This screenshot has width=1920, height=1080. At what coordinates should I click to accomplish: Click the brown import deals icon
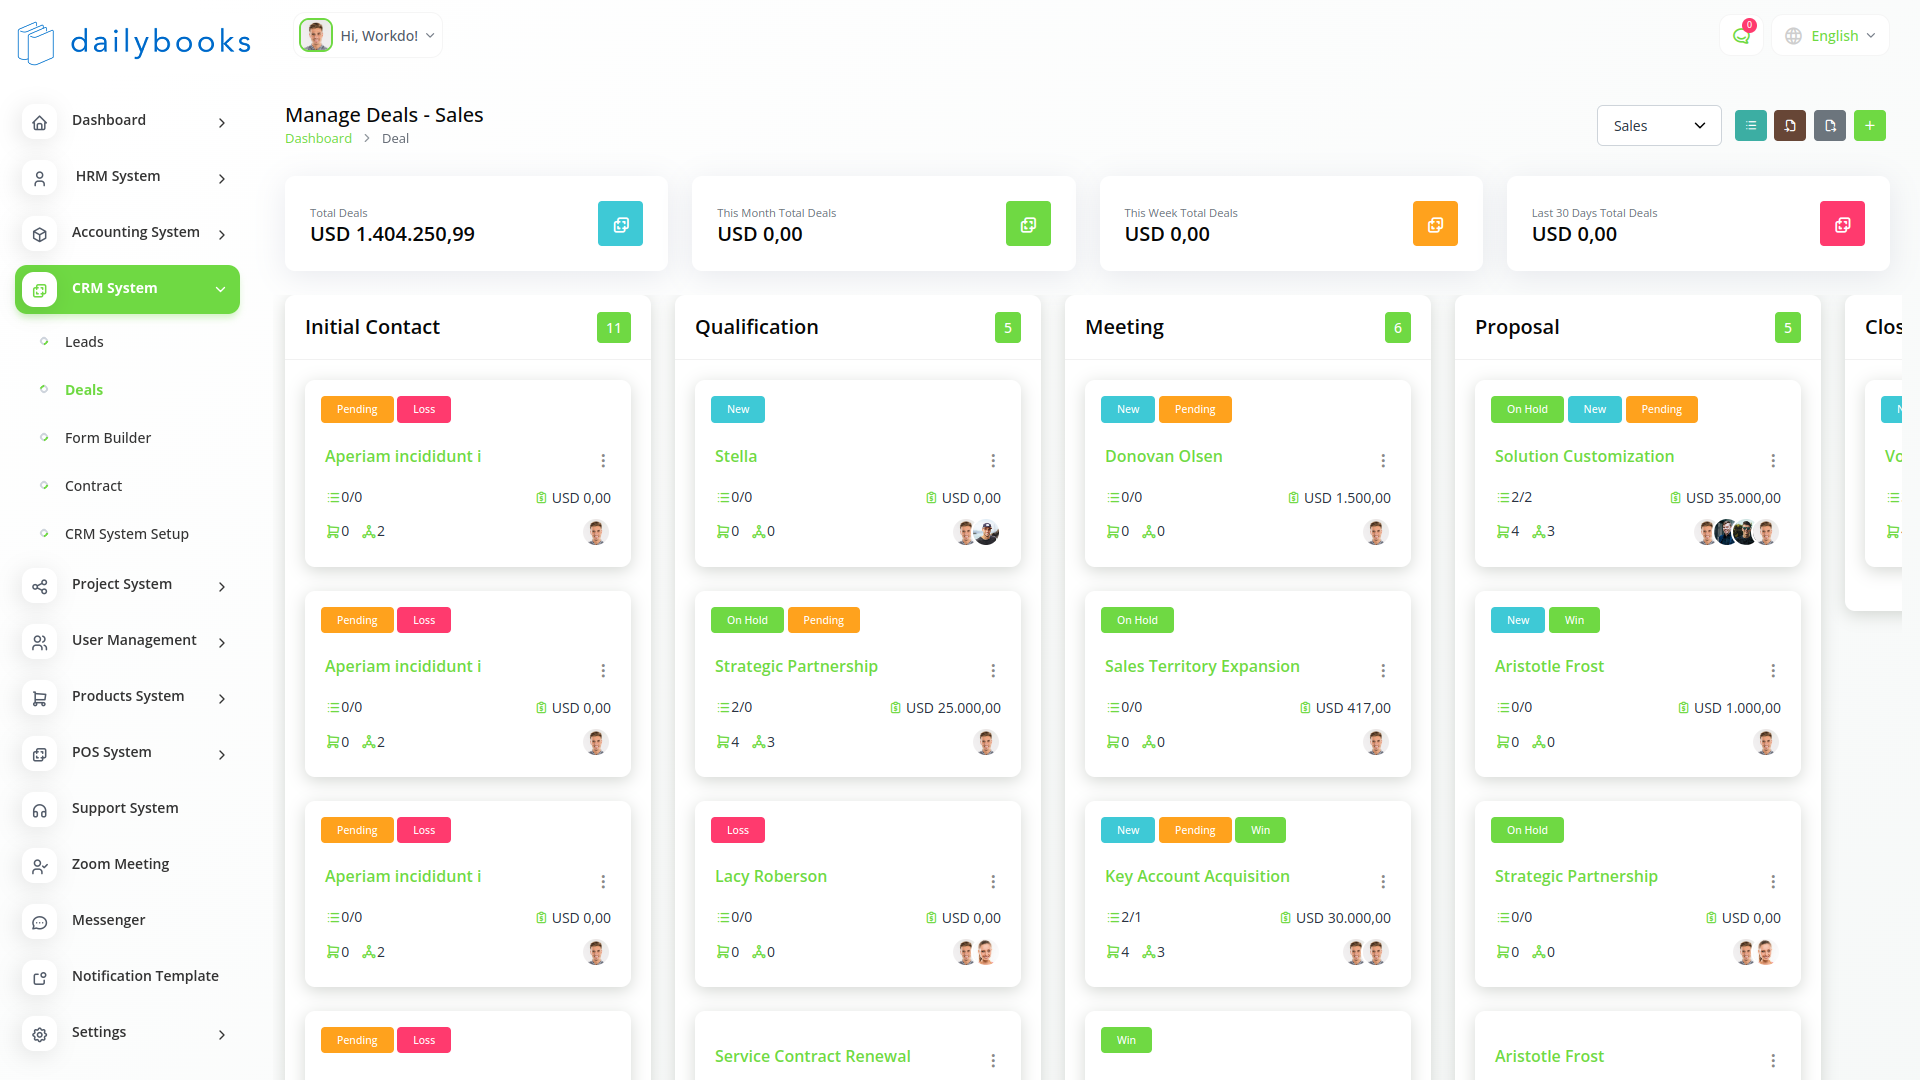tap(1790, 126)
